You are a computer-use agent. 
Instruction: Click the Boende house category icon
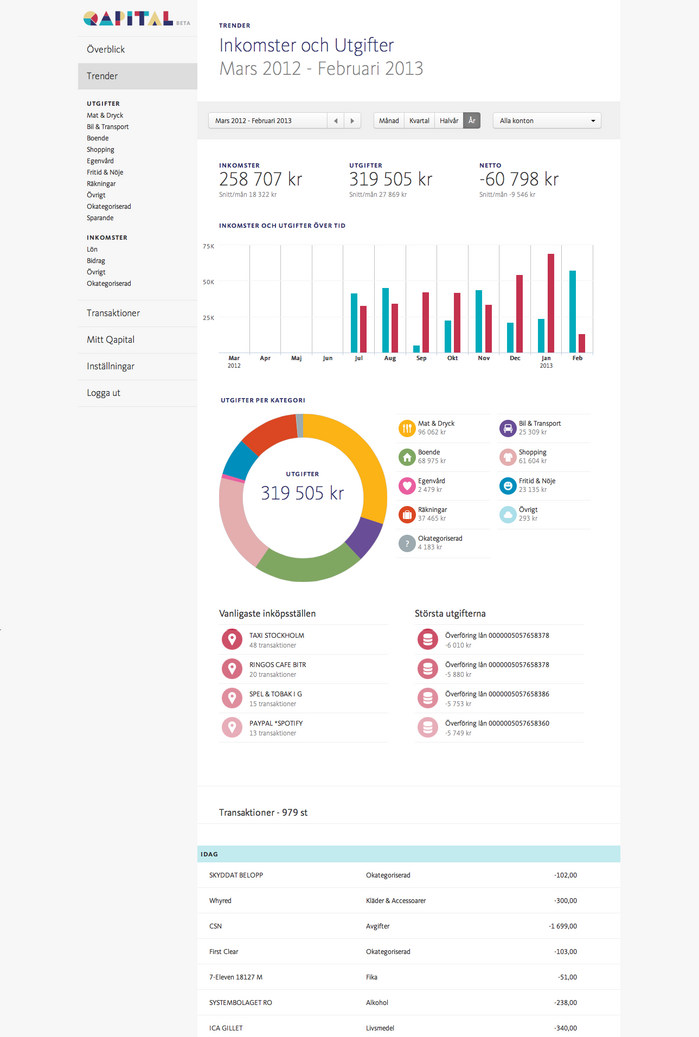(407, 457)
